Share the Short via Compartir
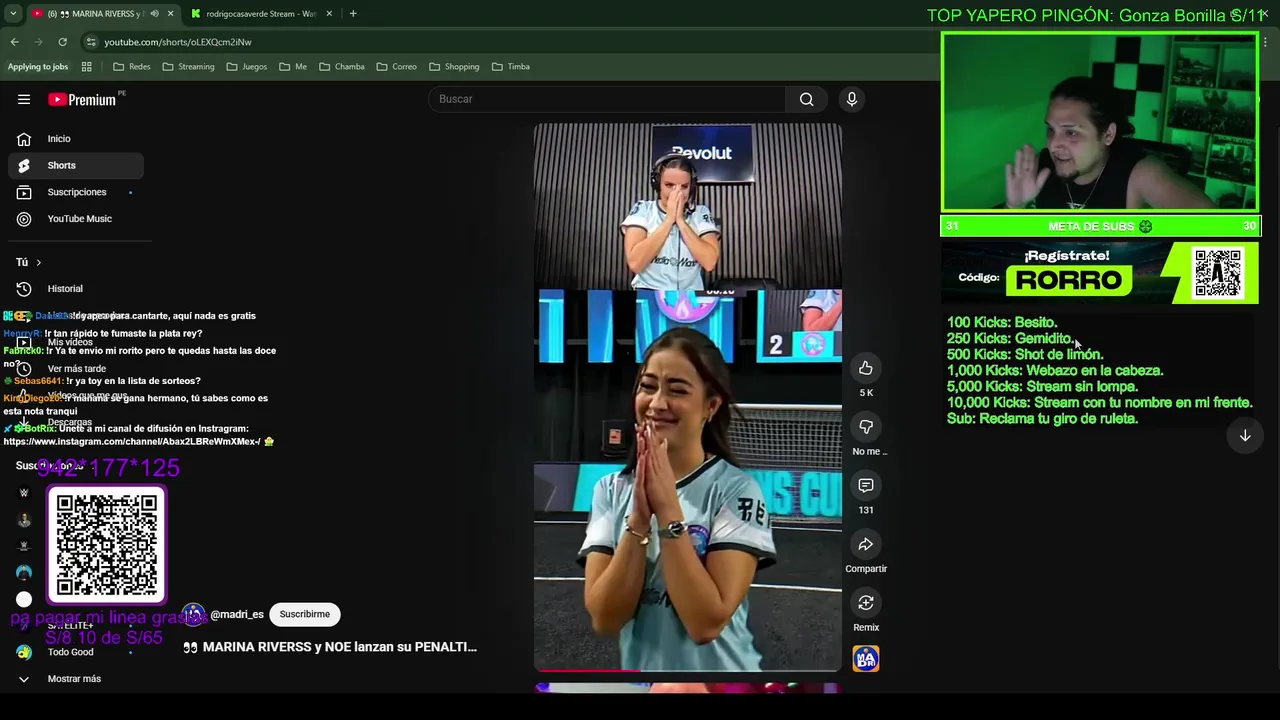Viewport: 1280px width, 720px height. coord(866,544)
